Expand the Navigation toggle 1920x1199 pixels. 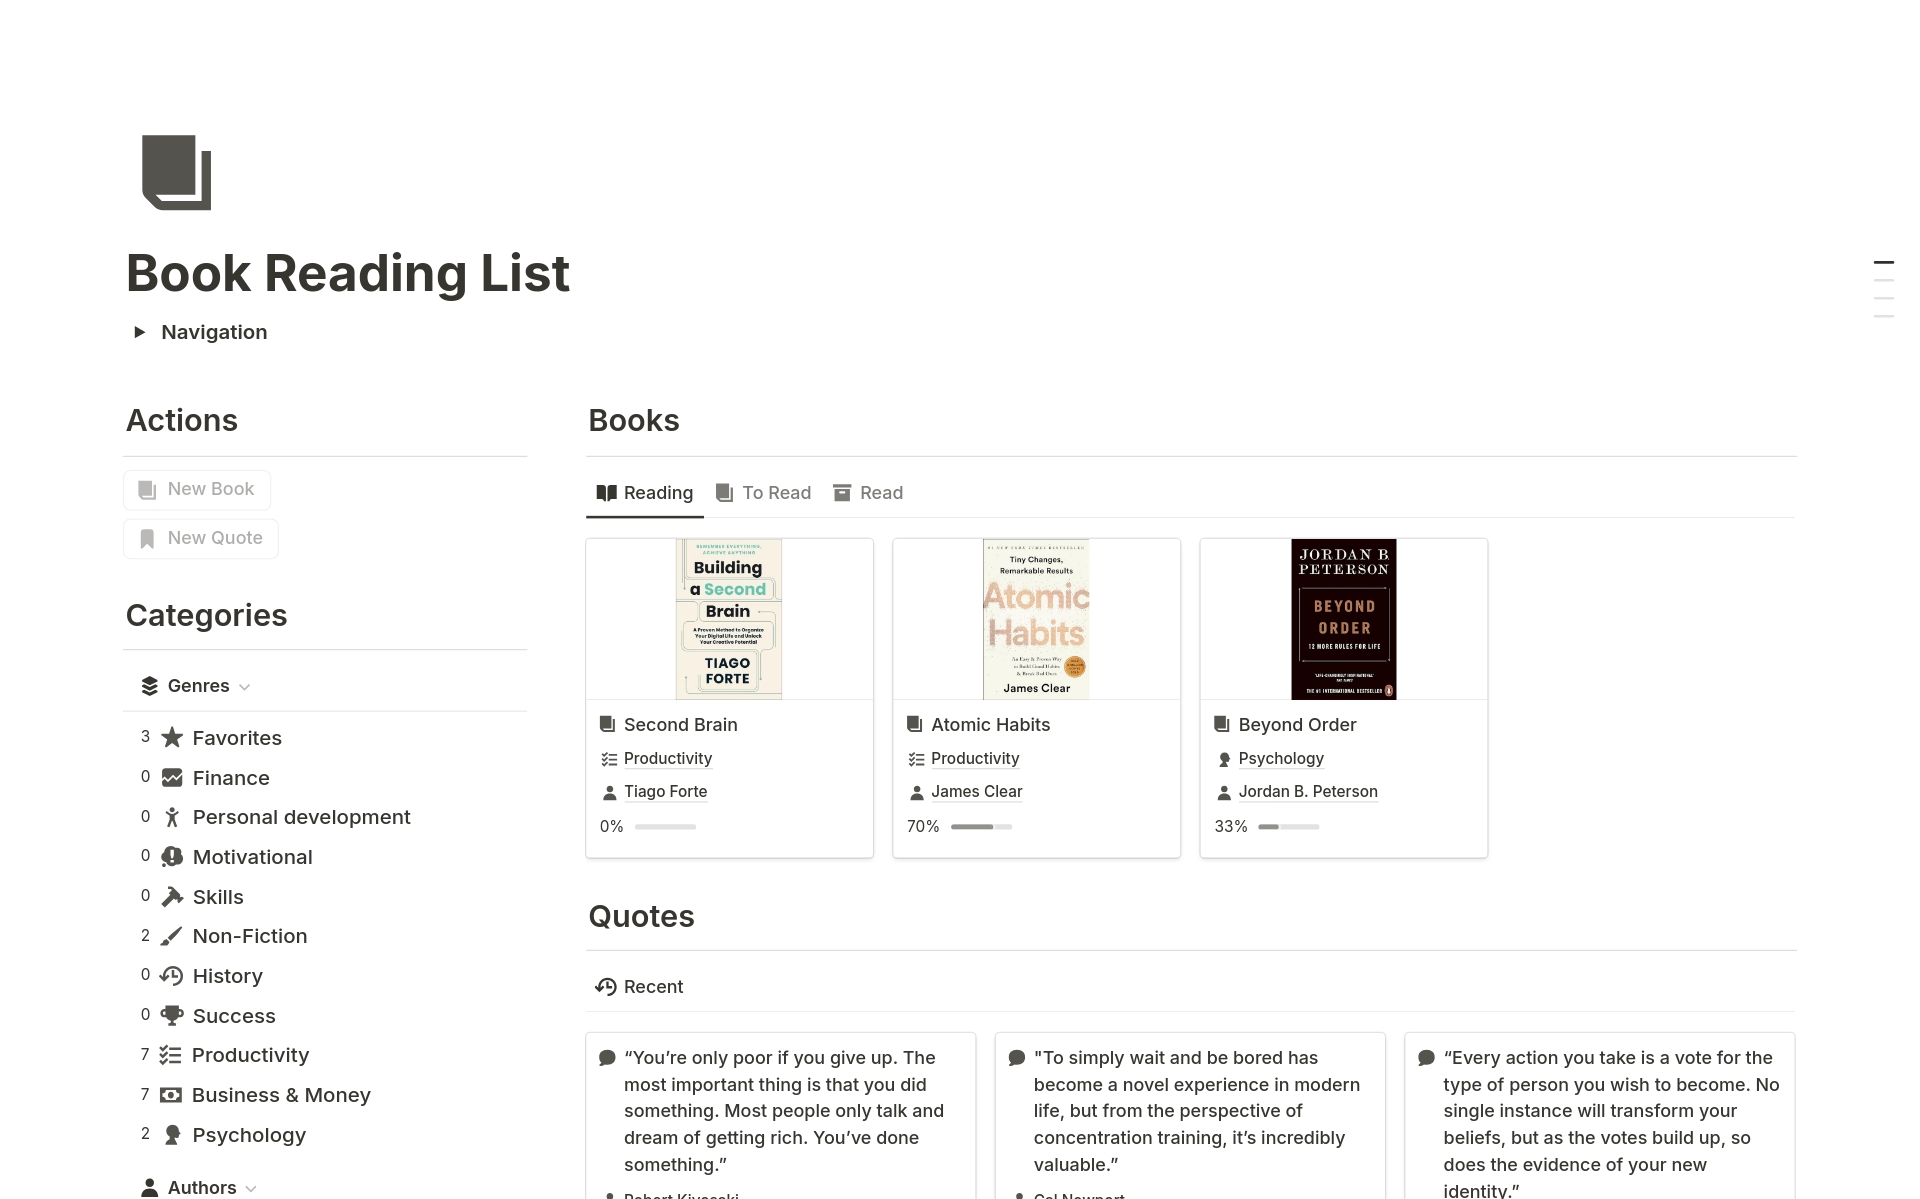(140, 331)
